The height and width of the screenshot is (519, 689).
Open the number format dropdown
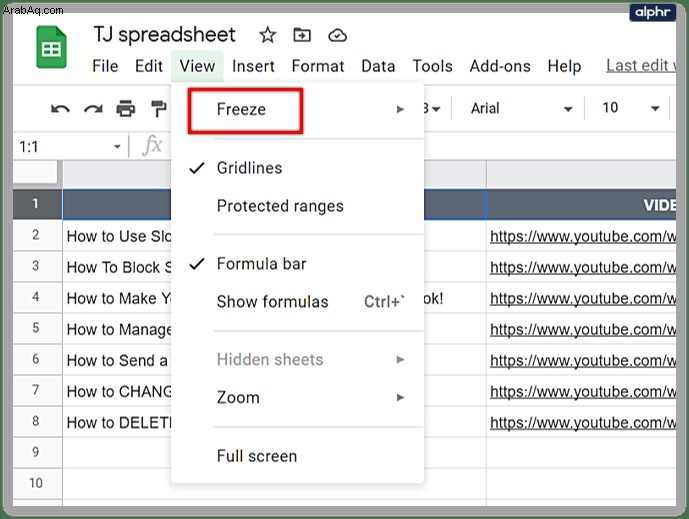point(432,109)
